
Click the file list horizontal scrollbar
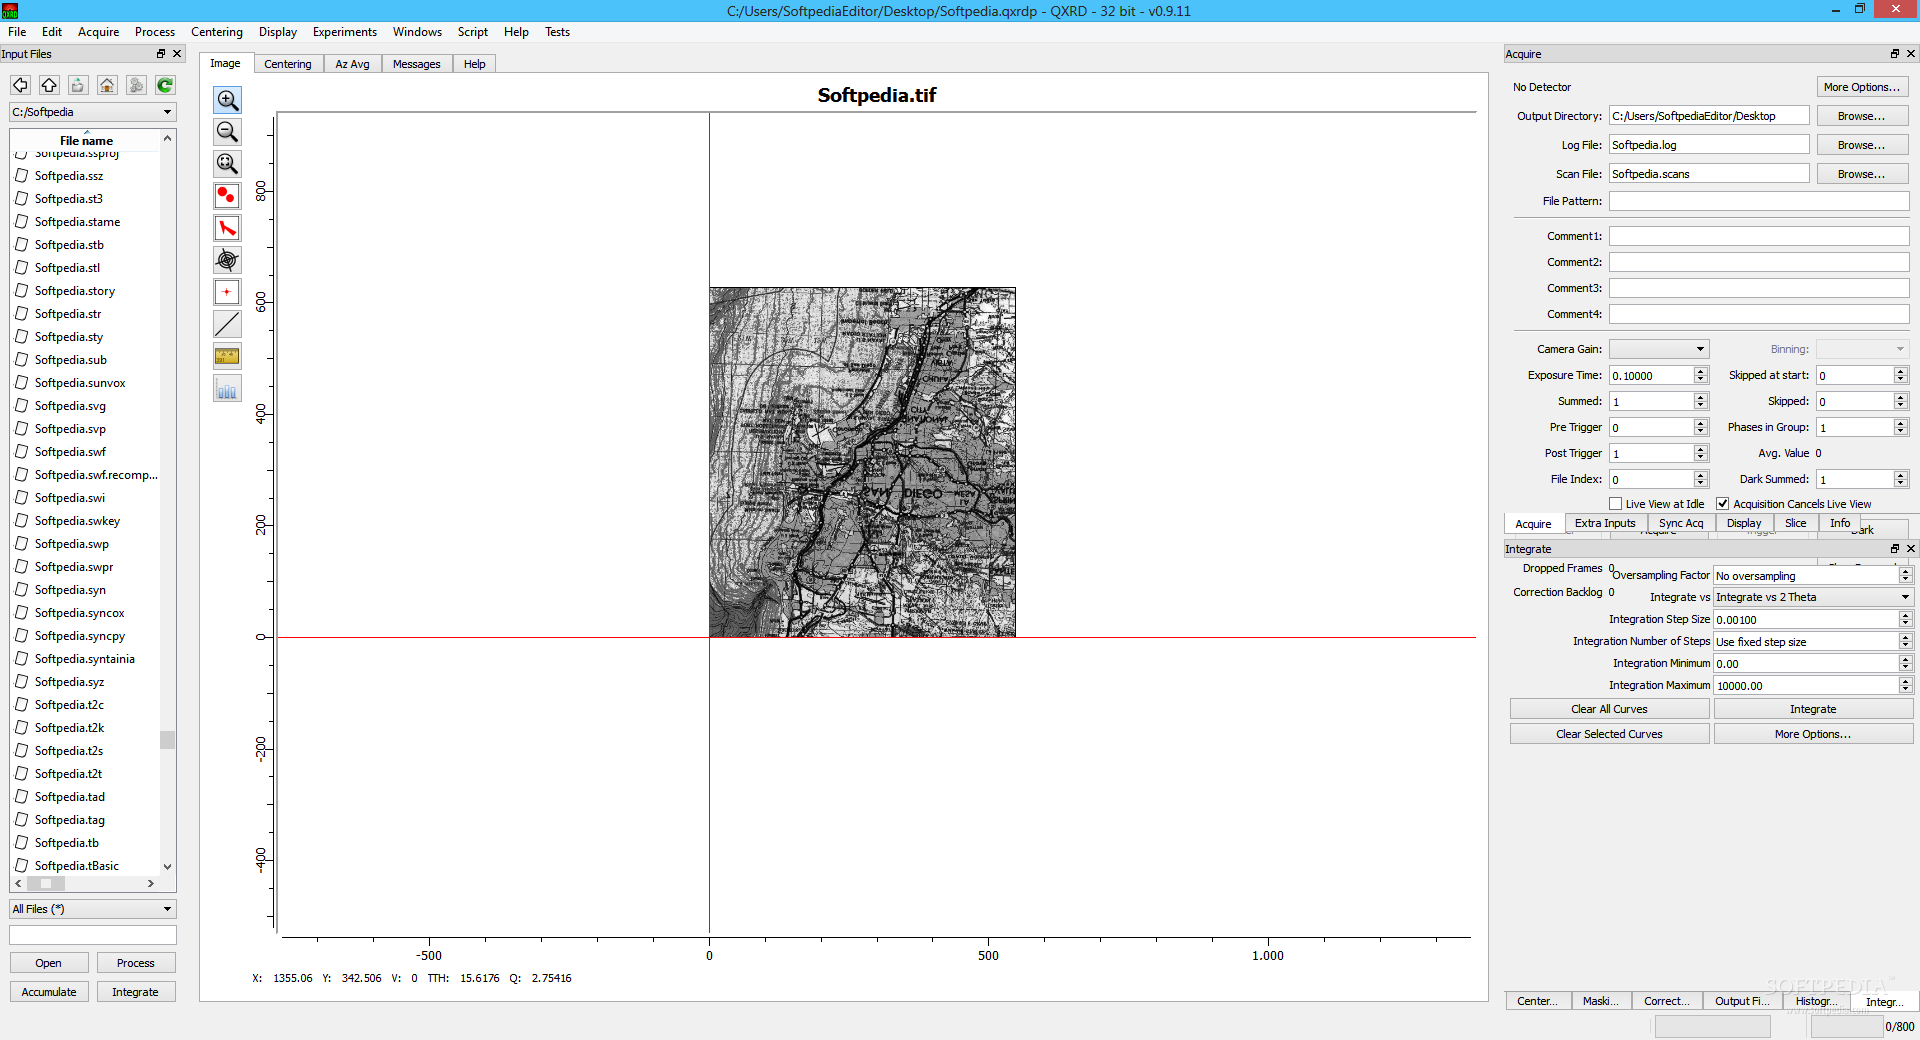[85, 884]
